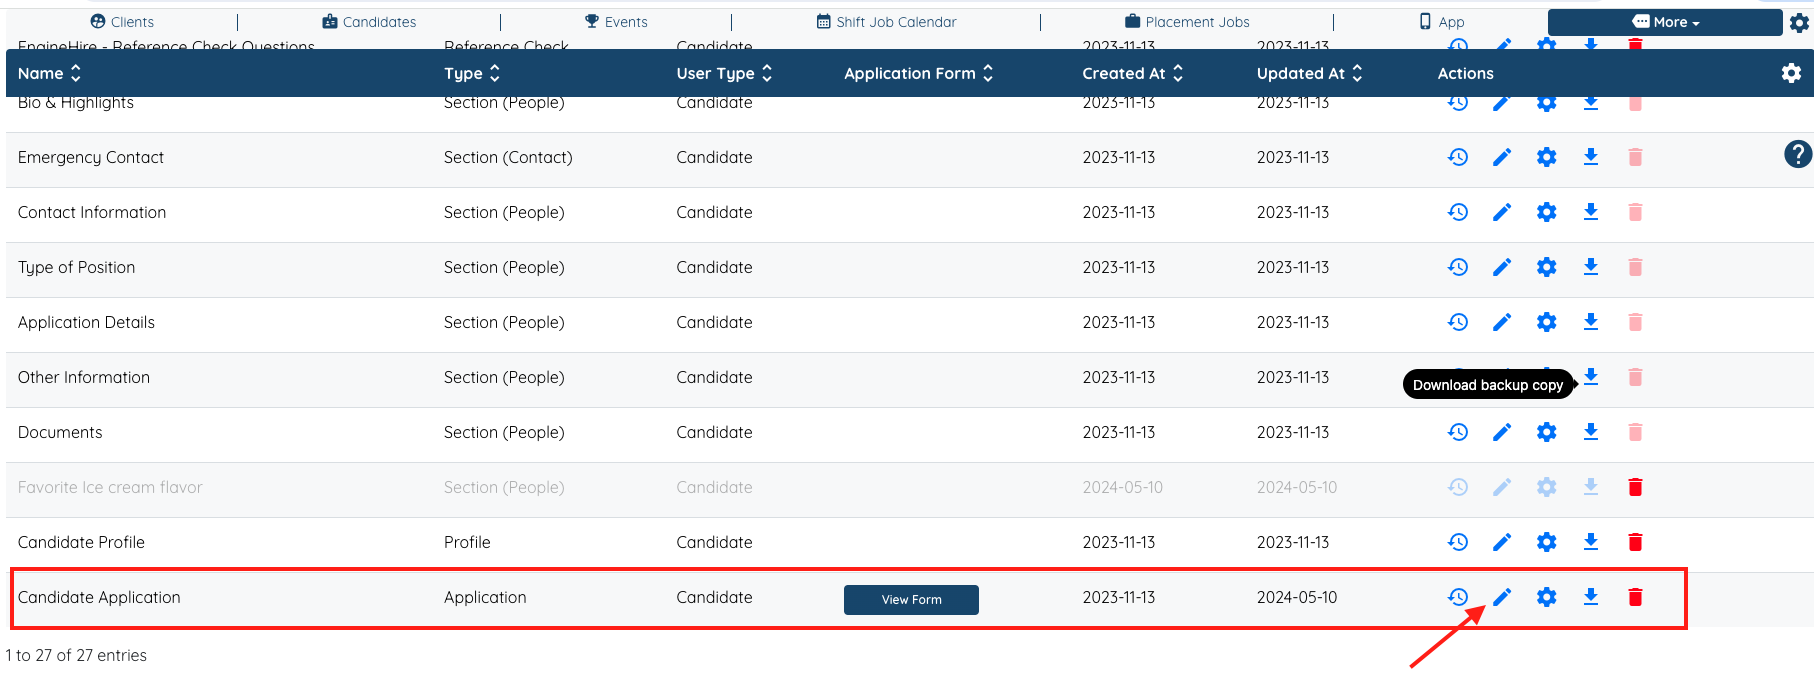Viewport: 1814px width, 699px height.
Task: Select the Documents row name
Action: (60, 432)
